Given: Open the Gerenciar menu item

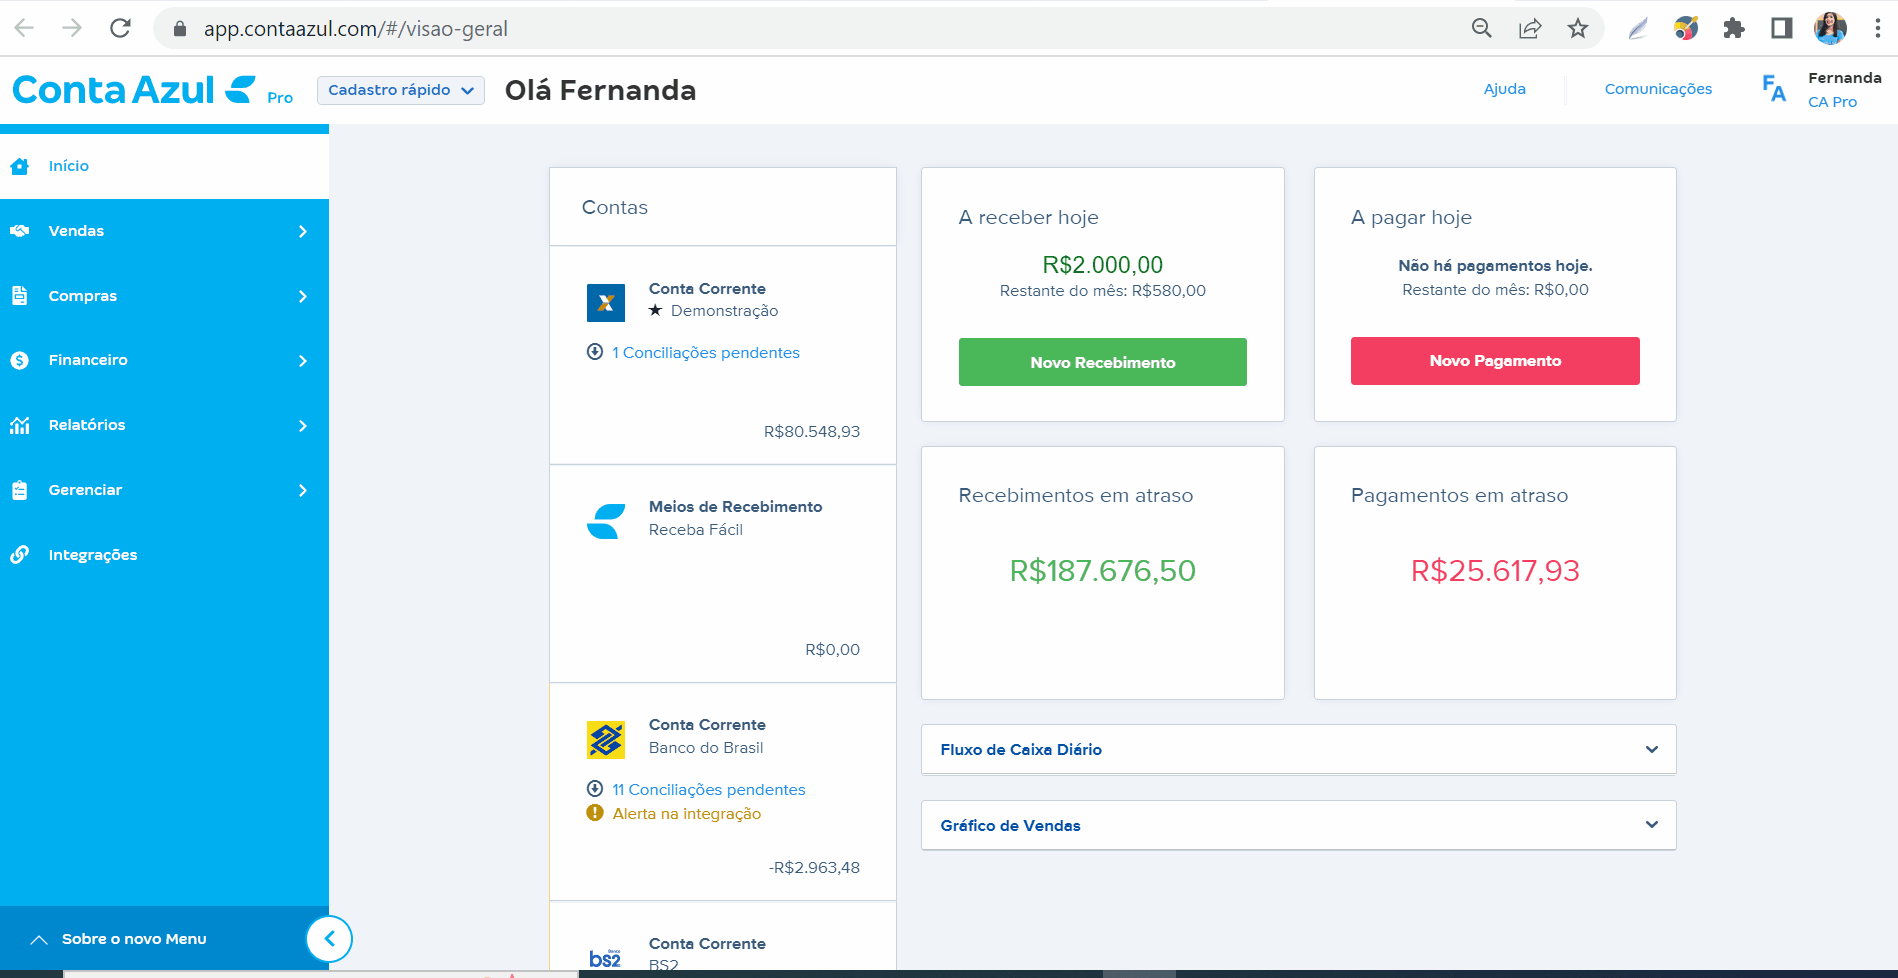Looking at the screenshot, I should (x=164, y=490).
